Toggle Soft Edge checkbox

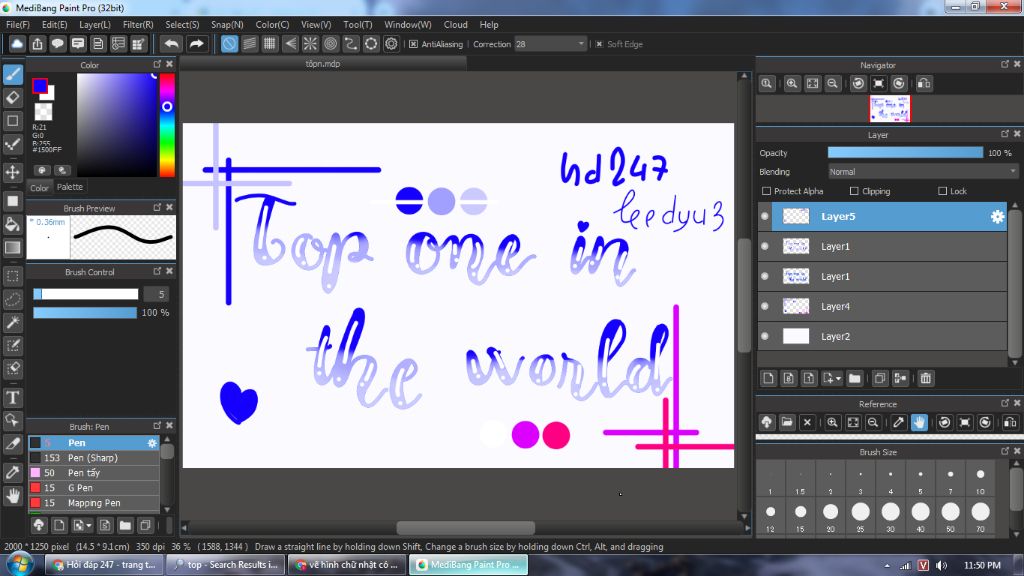tap(599, 44)
